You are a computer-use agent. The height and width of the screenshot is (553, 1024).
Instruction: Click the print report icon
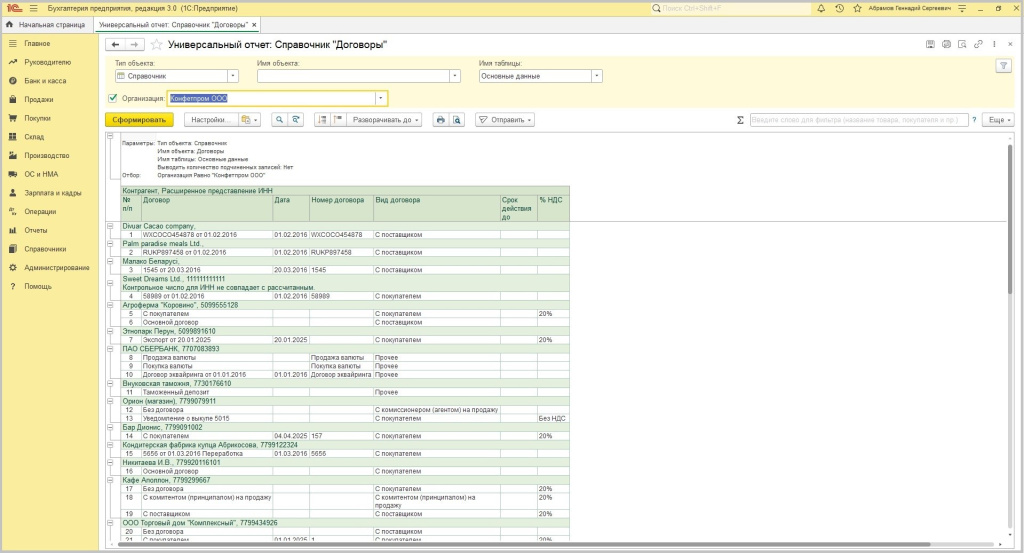point(440,120)
